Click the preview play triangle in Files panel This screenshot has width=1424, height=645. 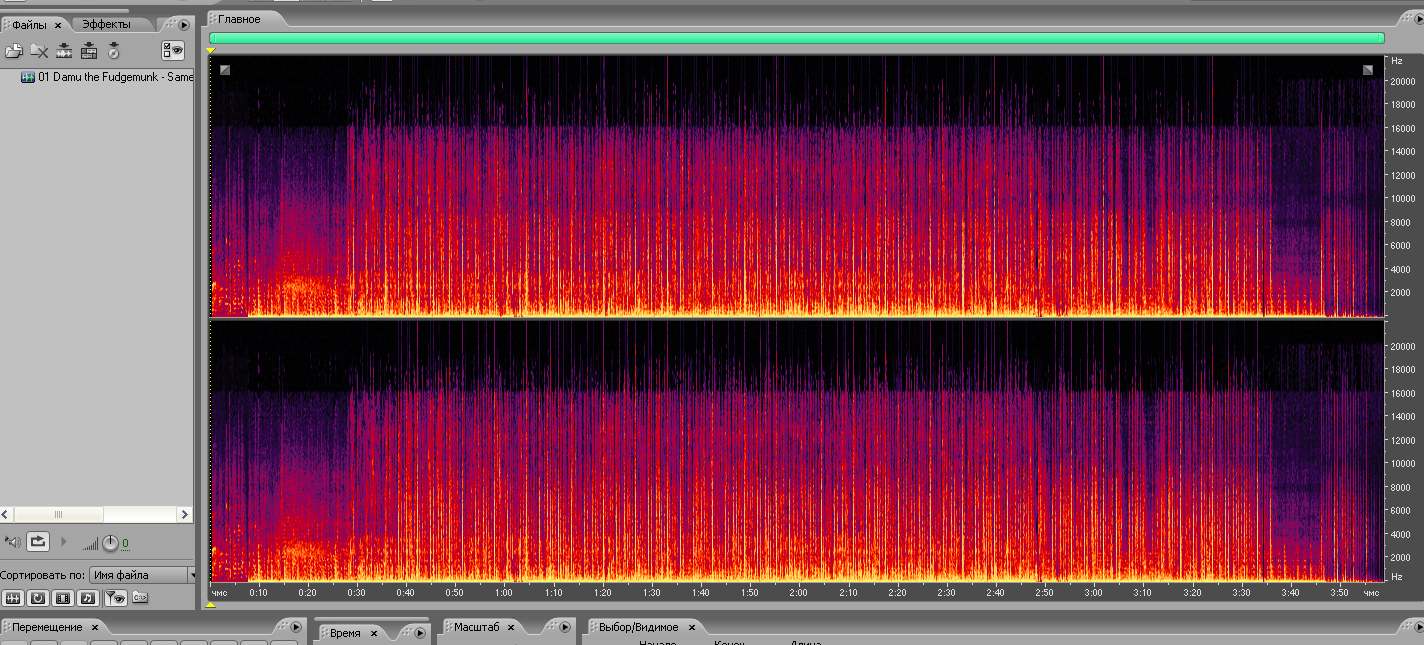coord(64,542)
